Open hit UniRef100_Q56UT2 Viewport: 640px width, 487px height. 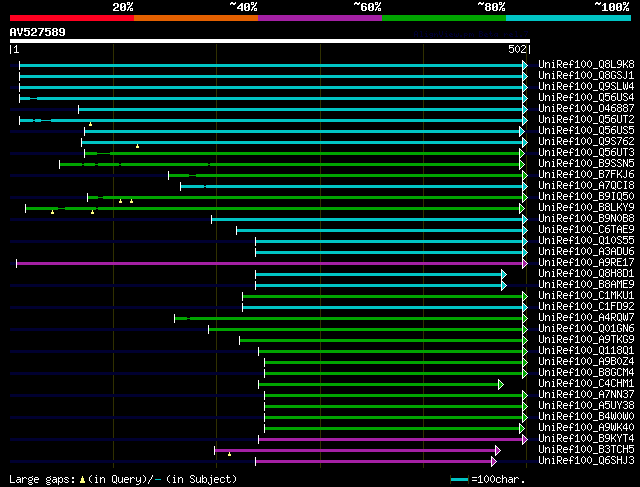pyautogui.click(x=586, y=120)
